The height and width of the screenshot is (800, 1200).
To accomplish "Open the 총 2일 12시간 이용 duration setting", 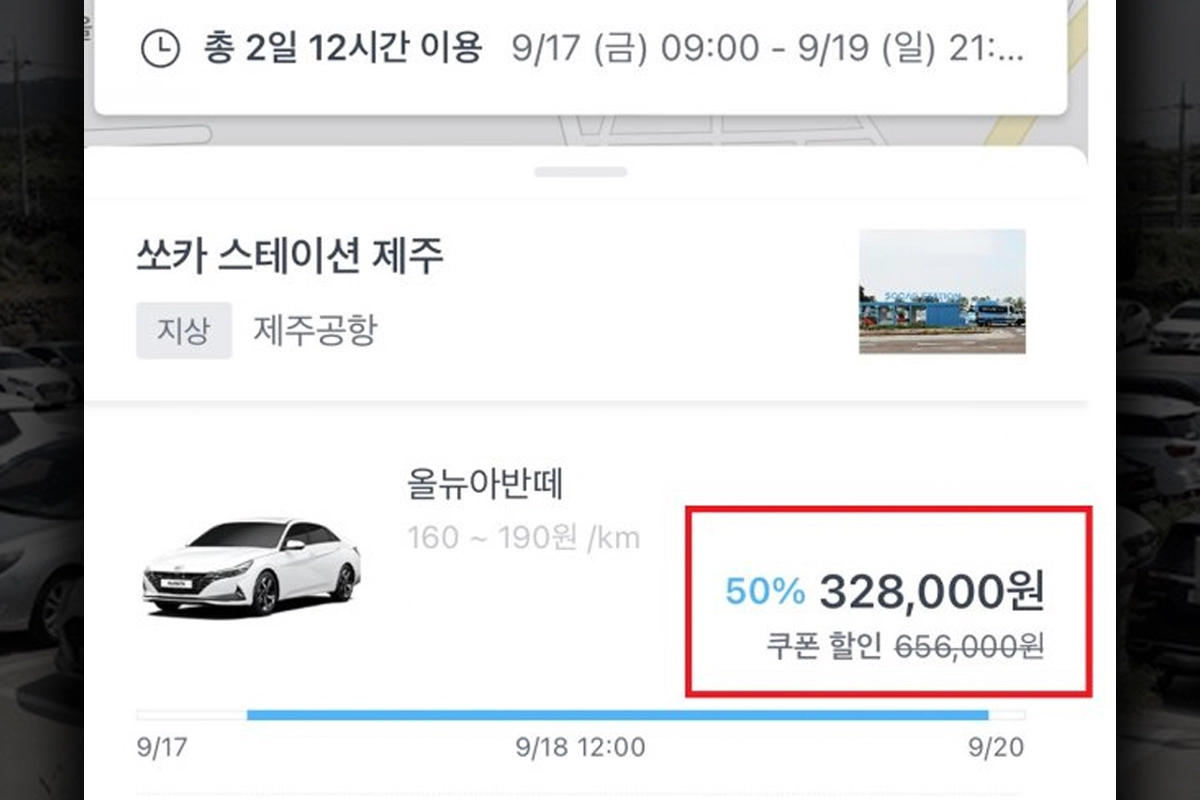I will coord(343,47).
